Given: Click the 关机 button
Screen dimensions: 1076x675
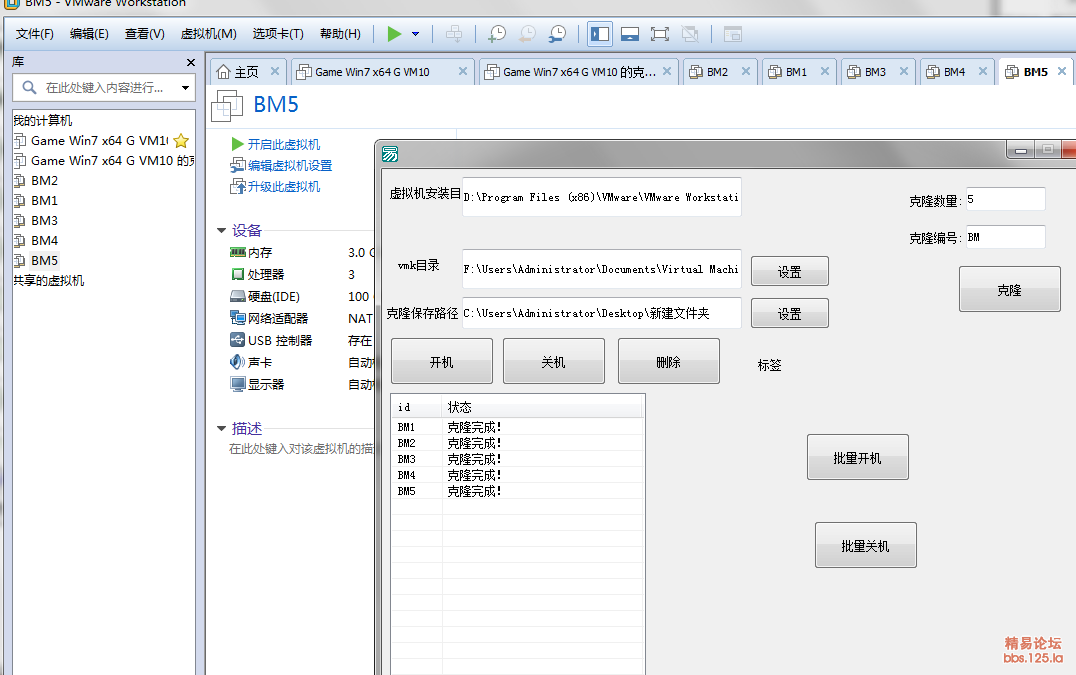Looking at the screenshot, I should (554, 362).
